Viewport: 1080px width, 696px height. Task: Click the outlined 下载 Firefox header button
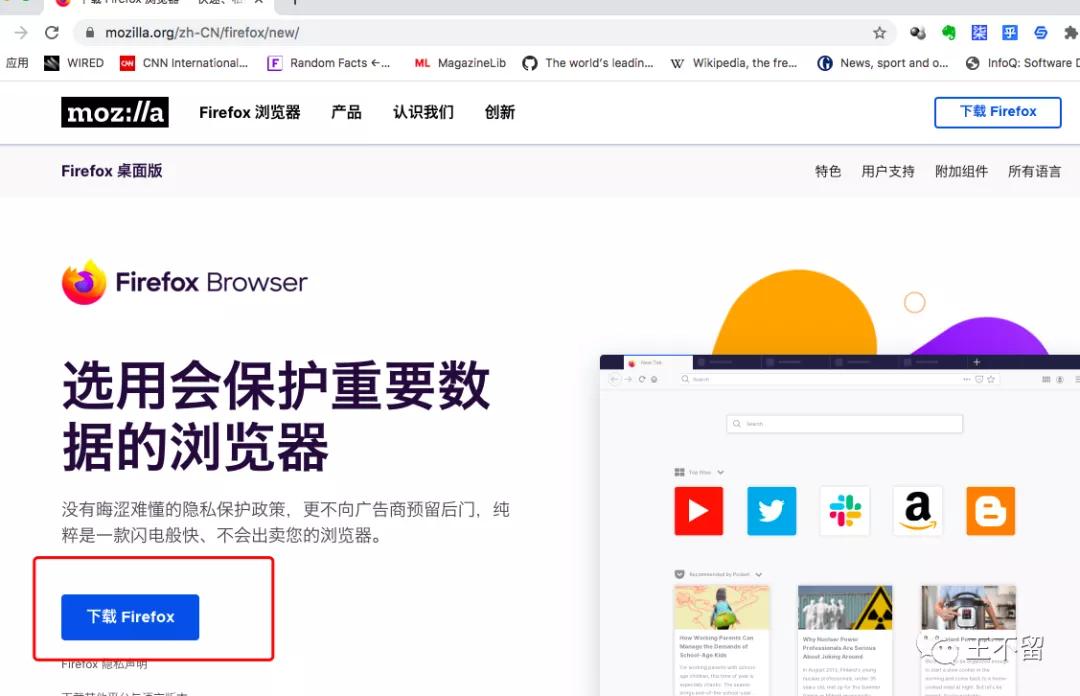click(997, 112)
